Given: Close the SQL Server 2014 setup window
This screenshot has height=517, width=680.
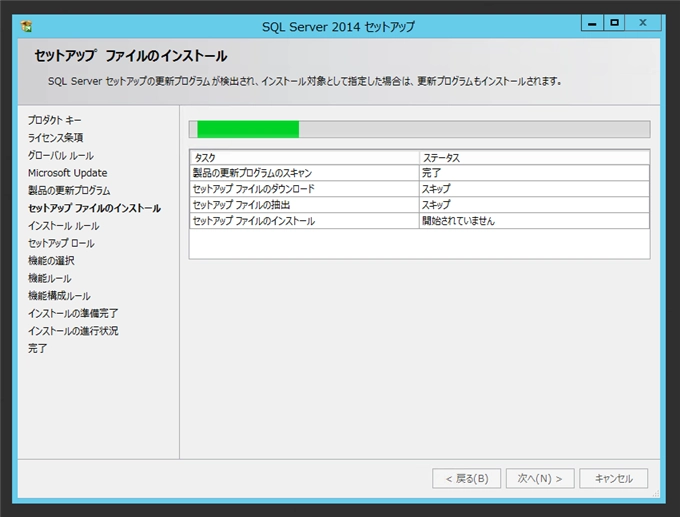Looking at the screenshot, I should point(643,23).
